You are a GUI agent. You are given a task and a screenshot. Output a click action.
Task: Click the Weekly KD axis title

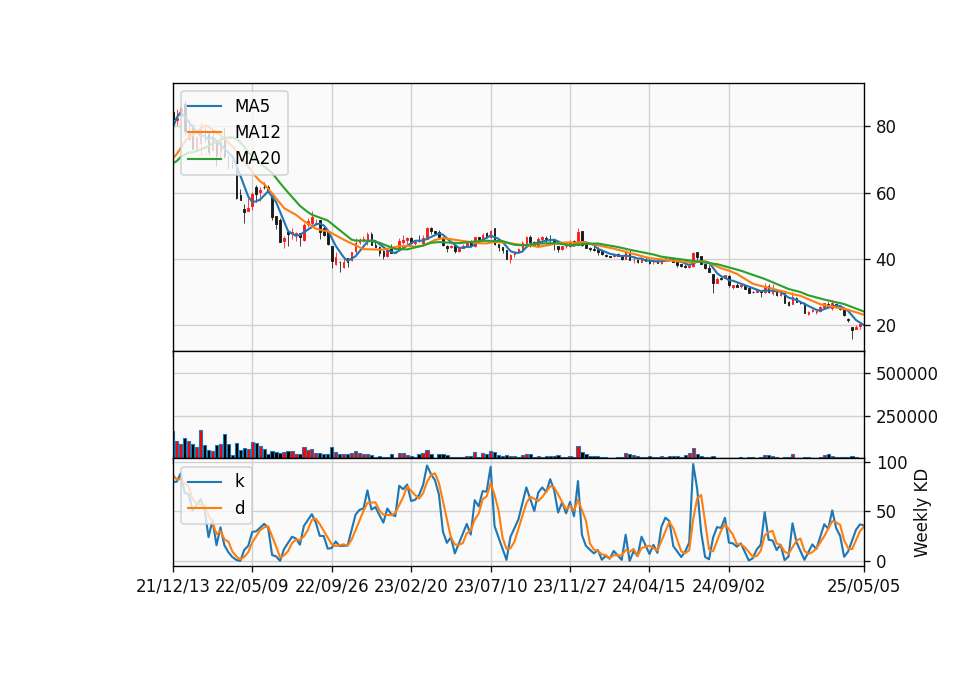pos(921,513)
